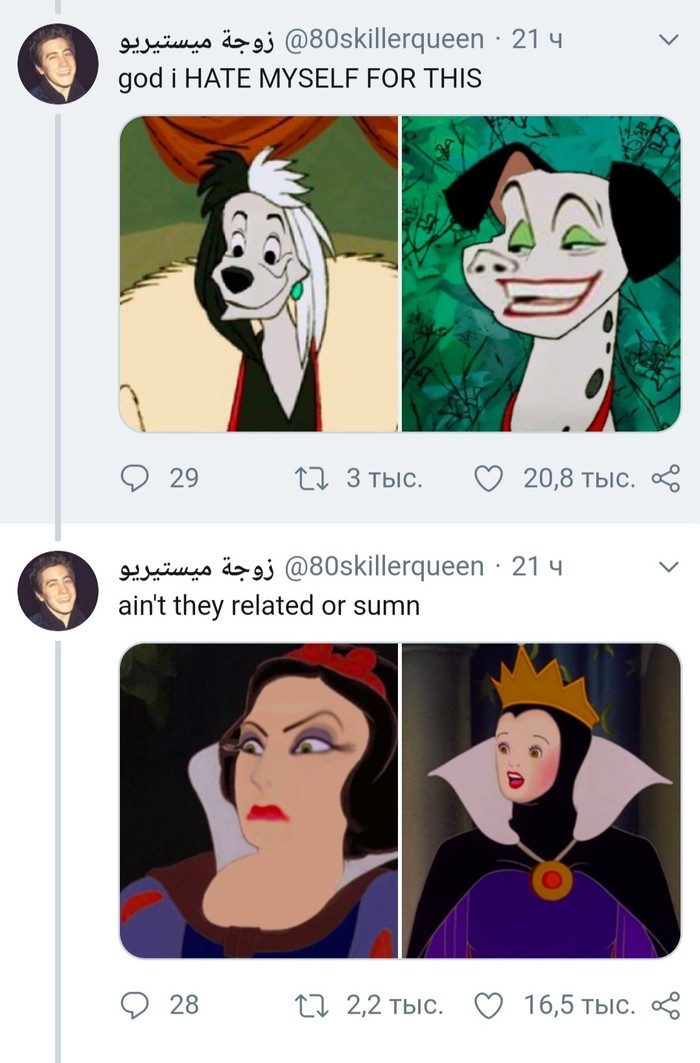Screen dimensions: 700x1063
Task: Share the second tweet via share icon
Action: point(665,1003)
